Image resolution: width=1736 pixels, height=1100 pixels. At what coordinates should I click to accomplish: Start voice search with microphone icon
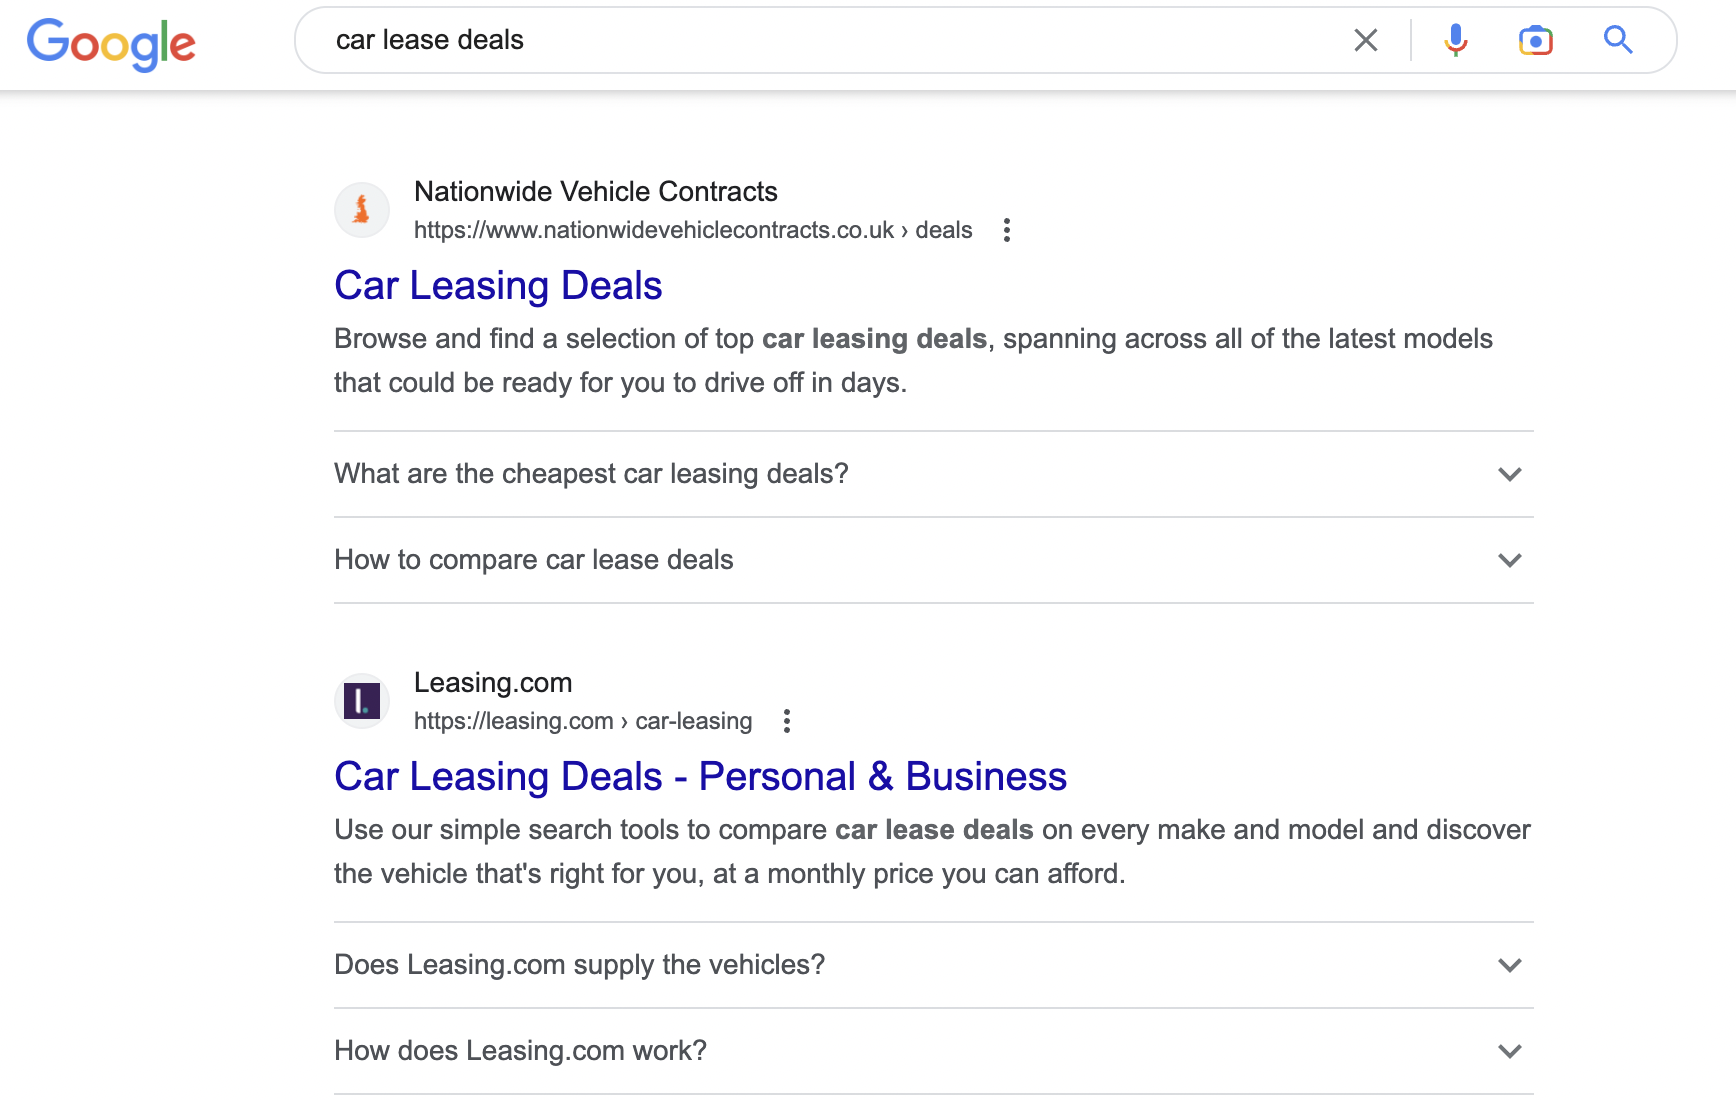click(1455, 40)
